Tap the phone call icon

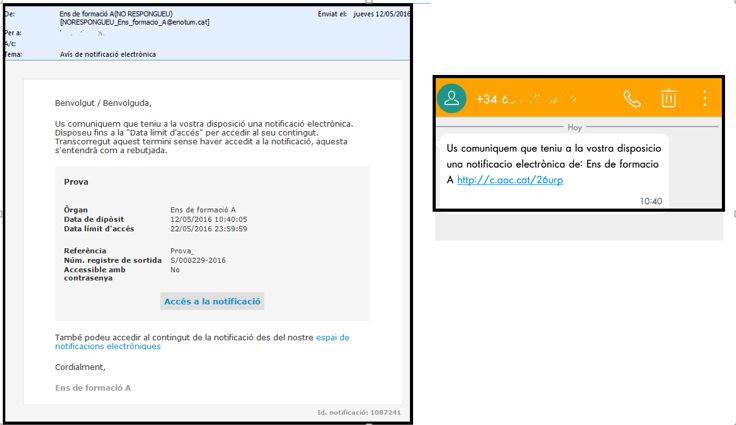pos(632,98)
